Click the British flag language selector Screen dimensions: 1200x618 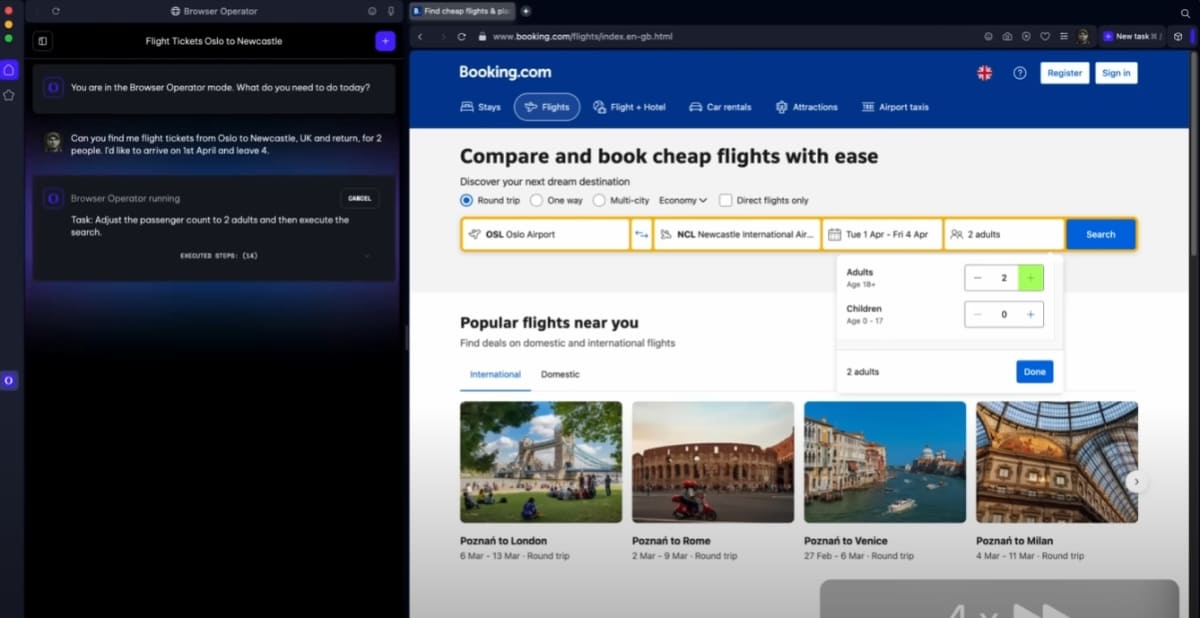point(984,73)
